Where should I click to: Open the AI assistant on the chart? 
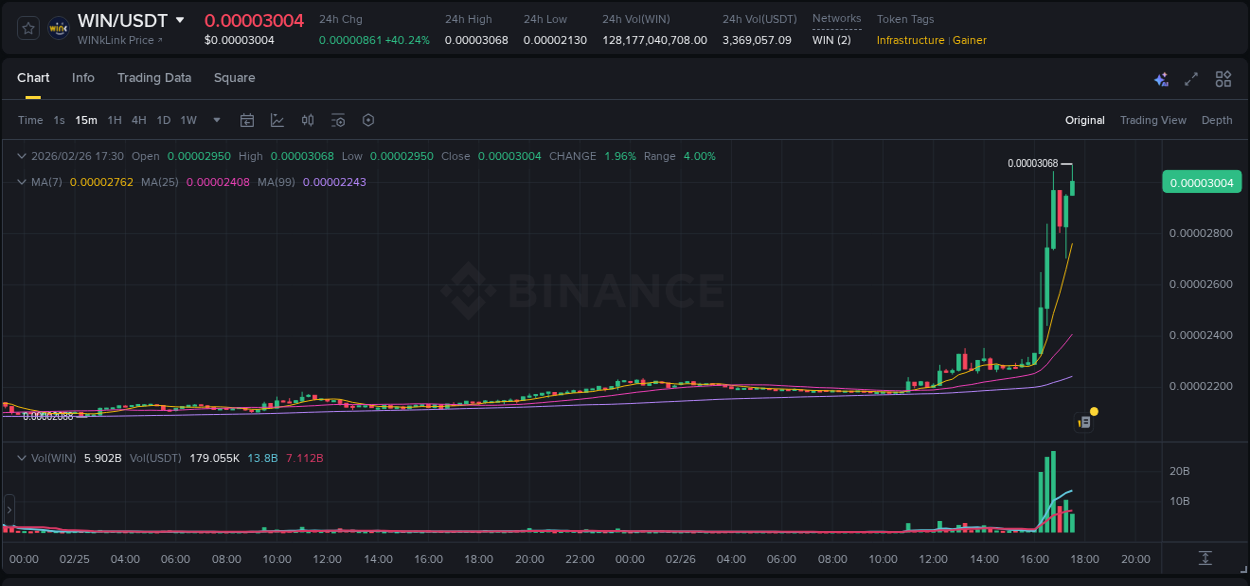click(x=1161, y=78)
